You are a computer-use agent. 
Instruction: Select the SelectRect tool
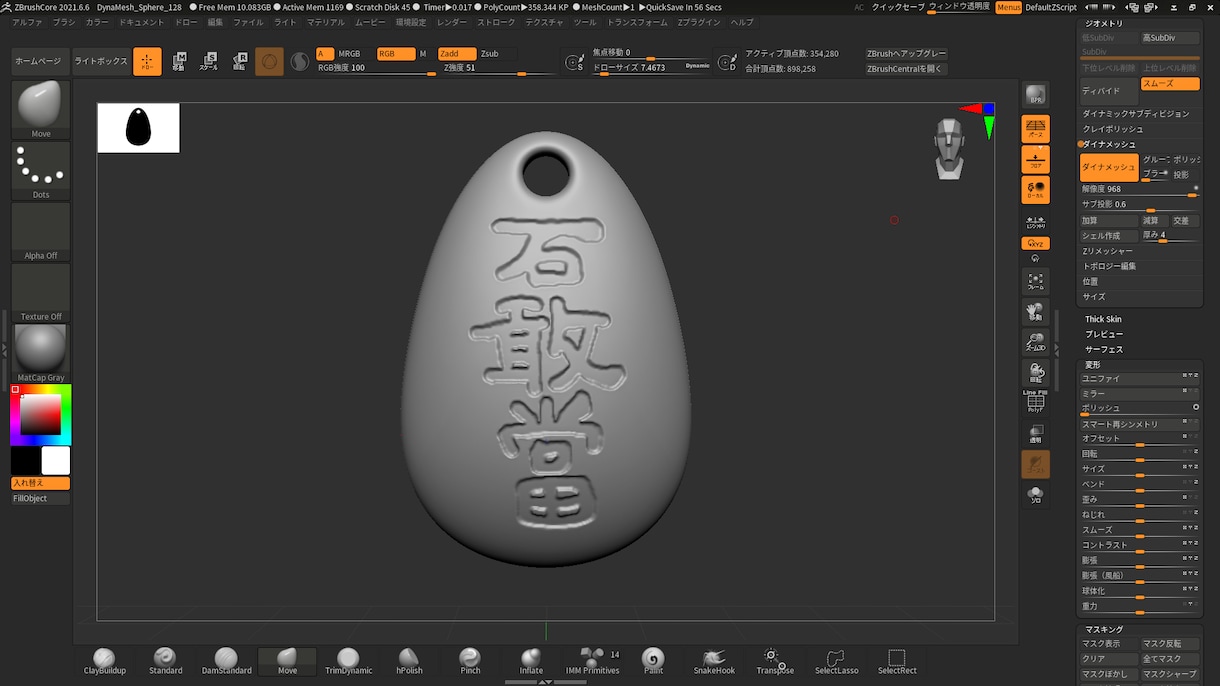(x=897, y=661)
